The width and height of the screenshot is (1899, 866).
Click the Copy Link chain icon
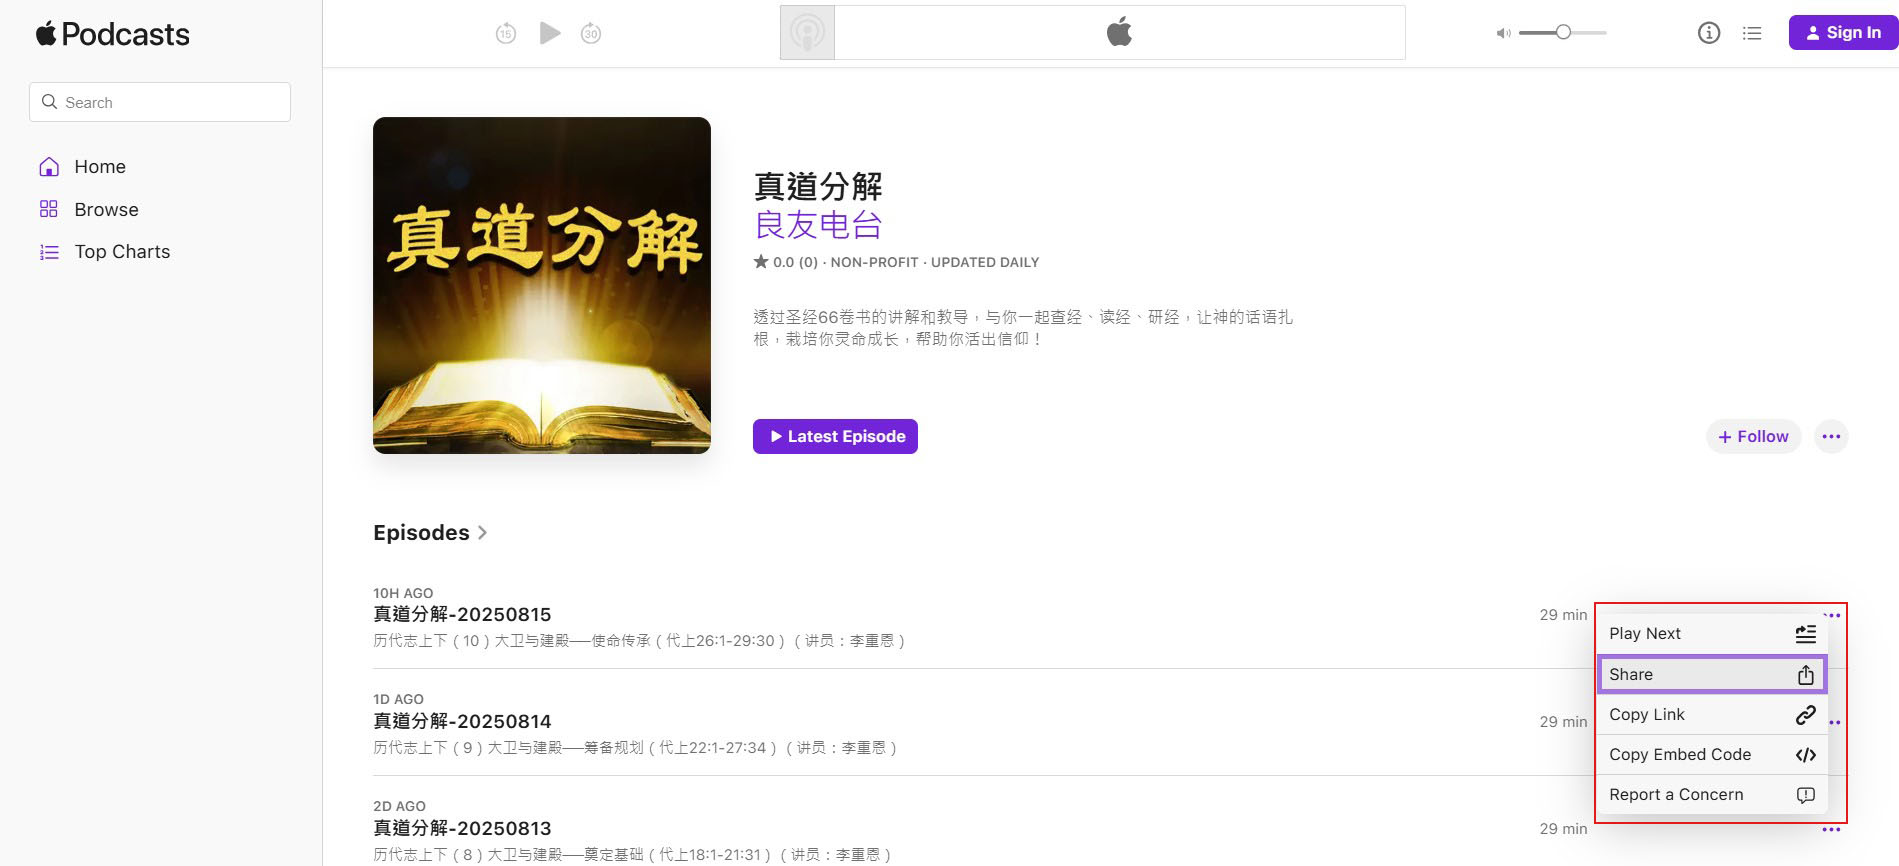point(1806,714)
